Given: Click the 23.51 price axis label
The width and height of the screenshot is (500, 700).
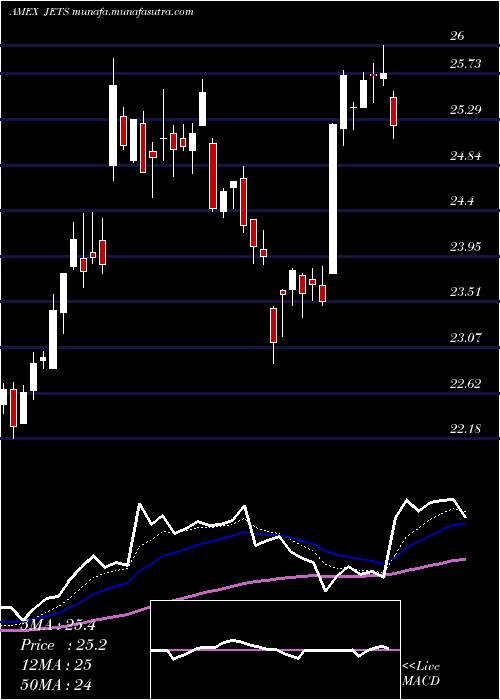Looking at the screenshot, I should click(466, 292).
